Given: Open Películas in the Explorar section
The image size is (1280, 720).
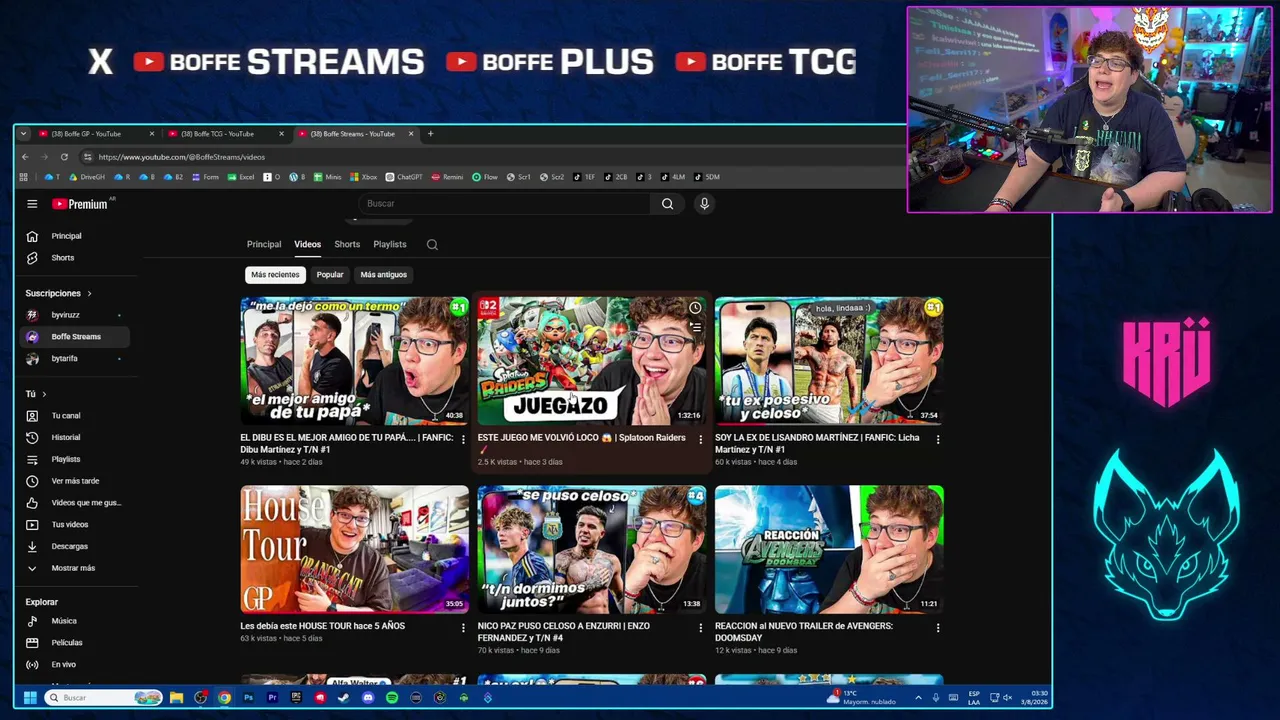Looking at the screenshot, I should pos(75,642).
